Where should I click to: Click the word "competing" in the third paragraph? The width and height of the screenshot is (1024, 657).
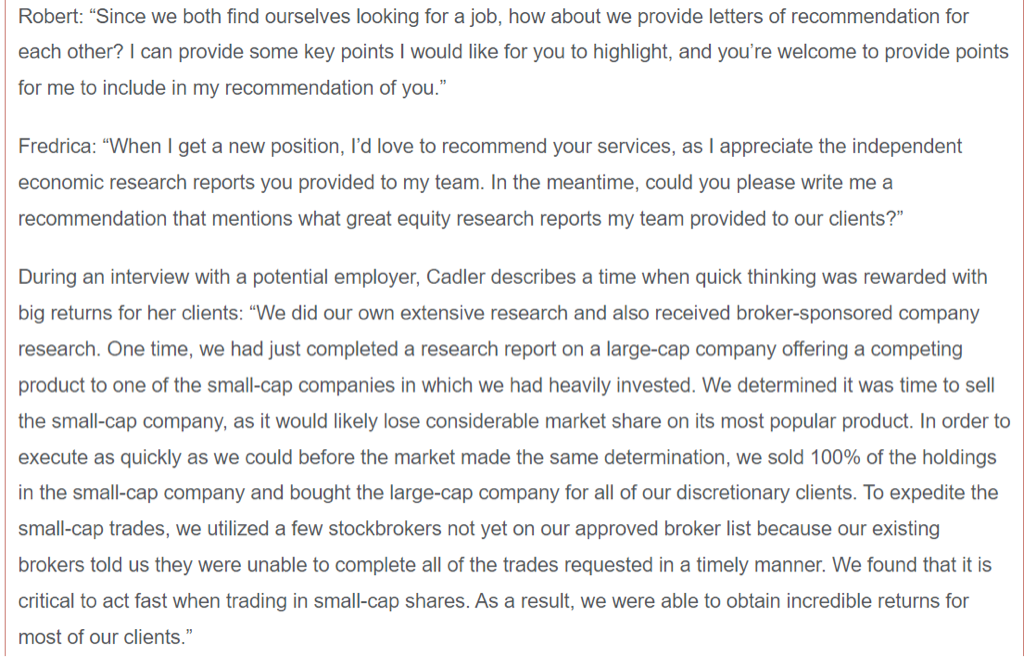pyautogui.click(x=888, y=349)
